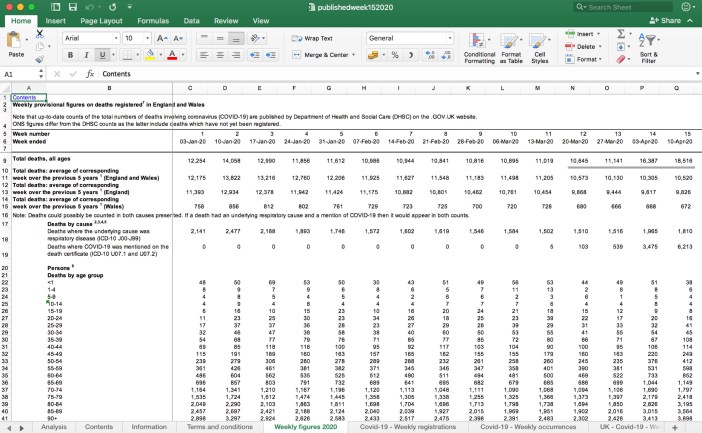Screen dimensions: 702x433
Task: Toggle Bold formatting
Action: (72, 54)
